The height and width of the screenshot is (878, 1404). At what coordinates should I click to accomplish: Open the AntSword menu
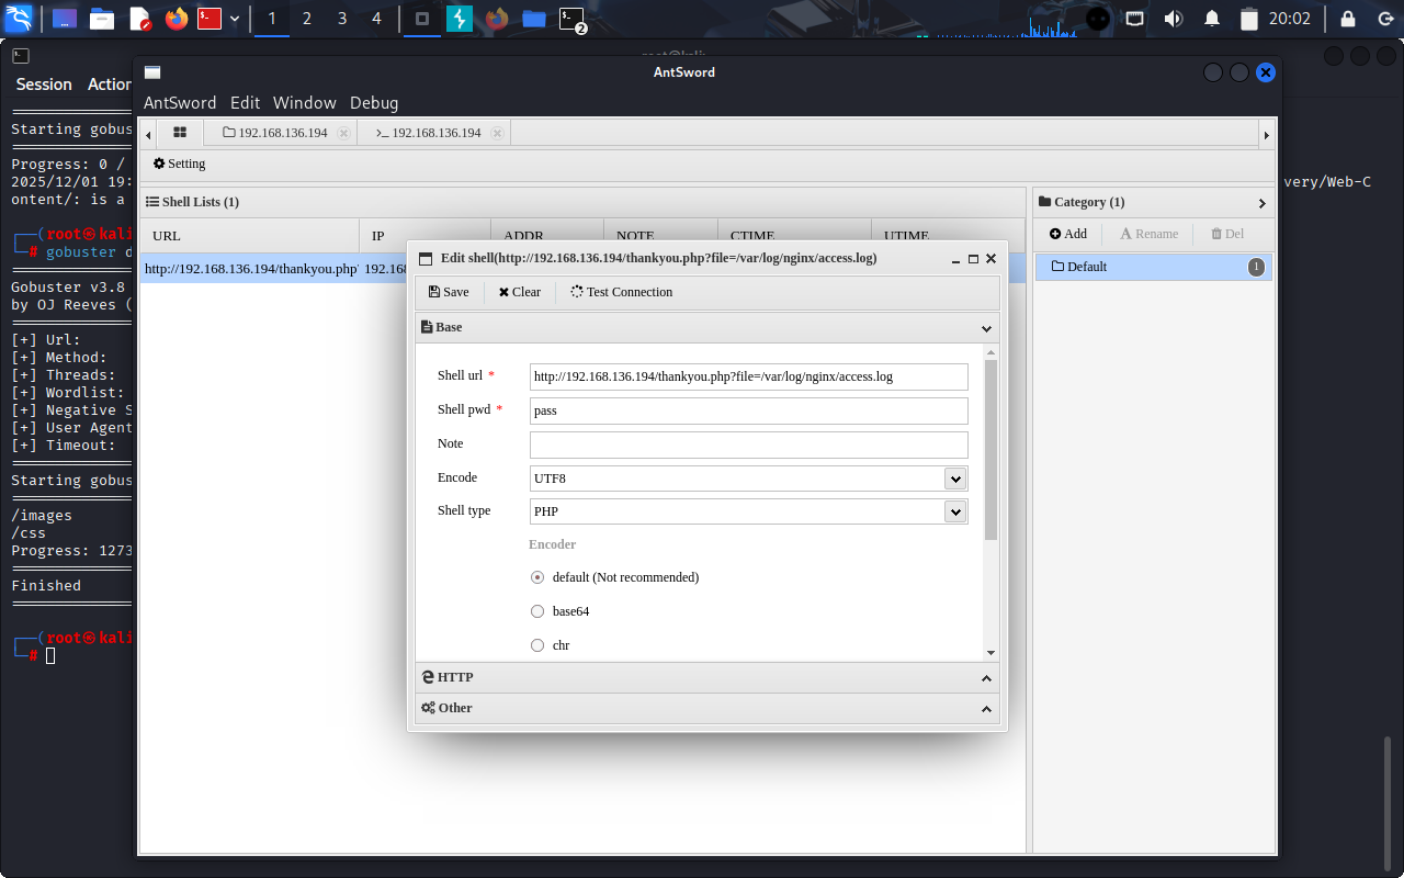[x=180, y=103]
